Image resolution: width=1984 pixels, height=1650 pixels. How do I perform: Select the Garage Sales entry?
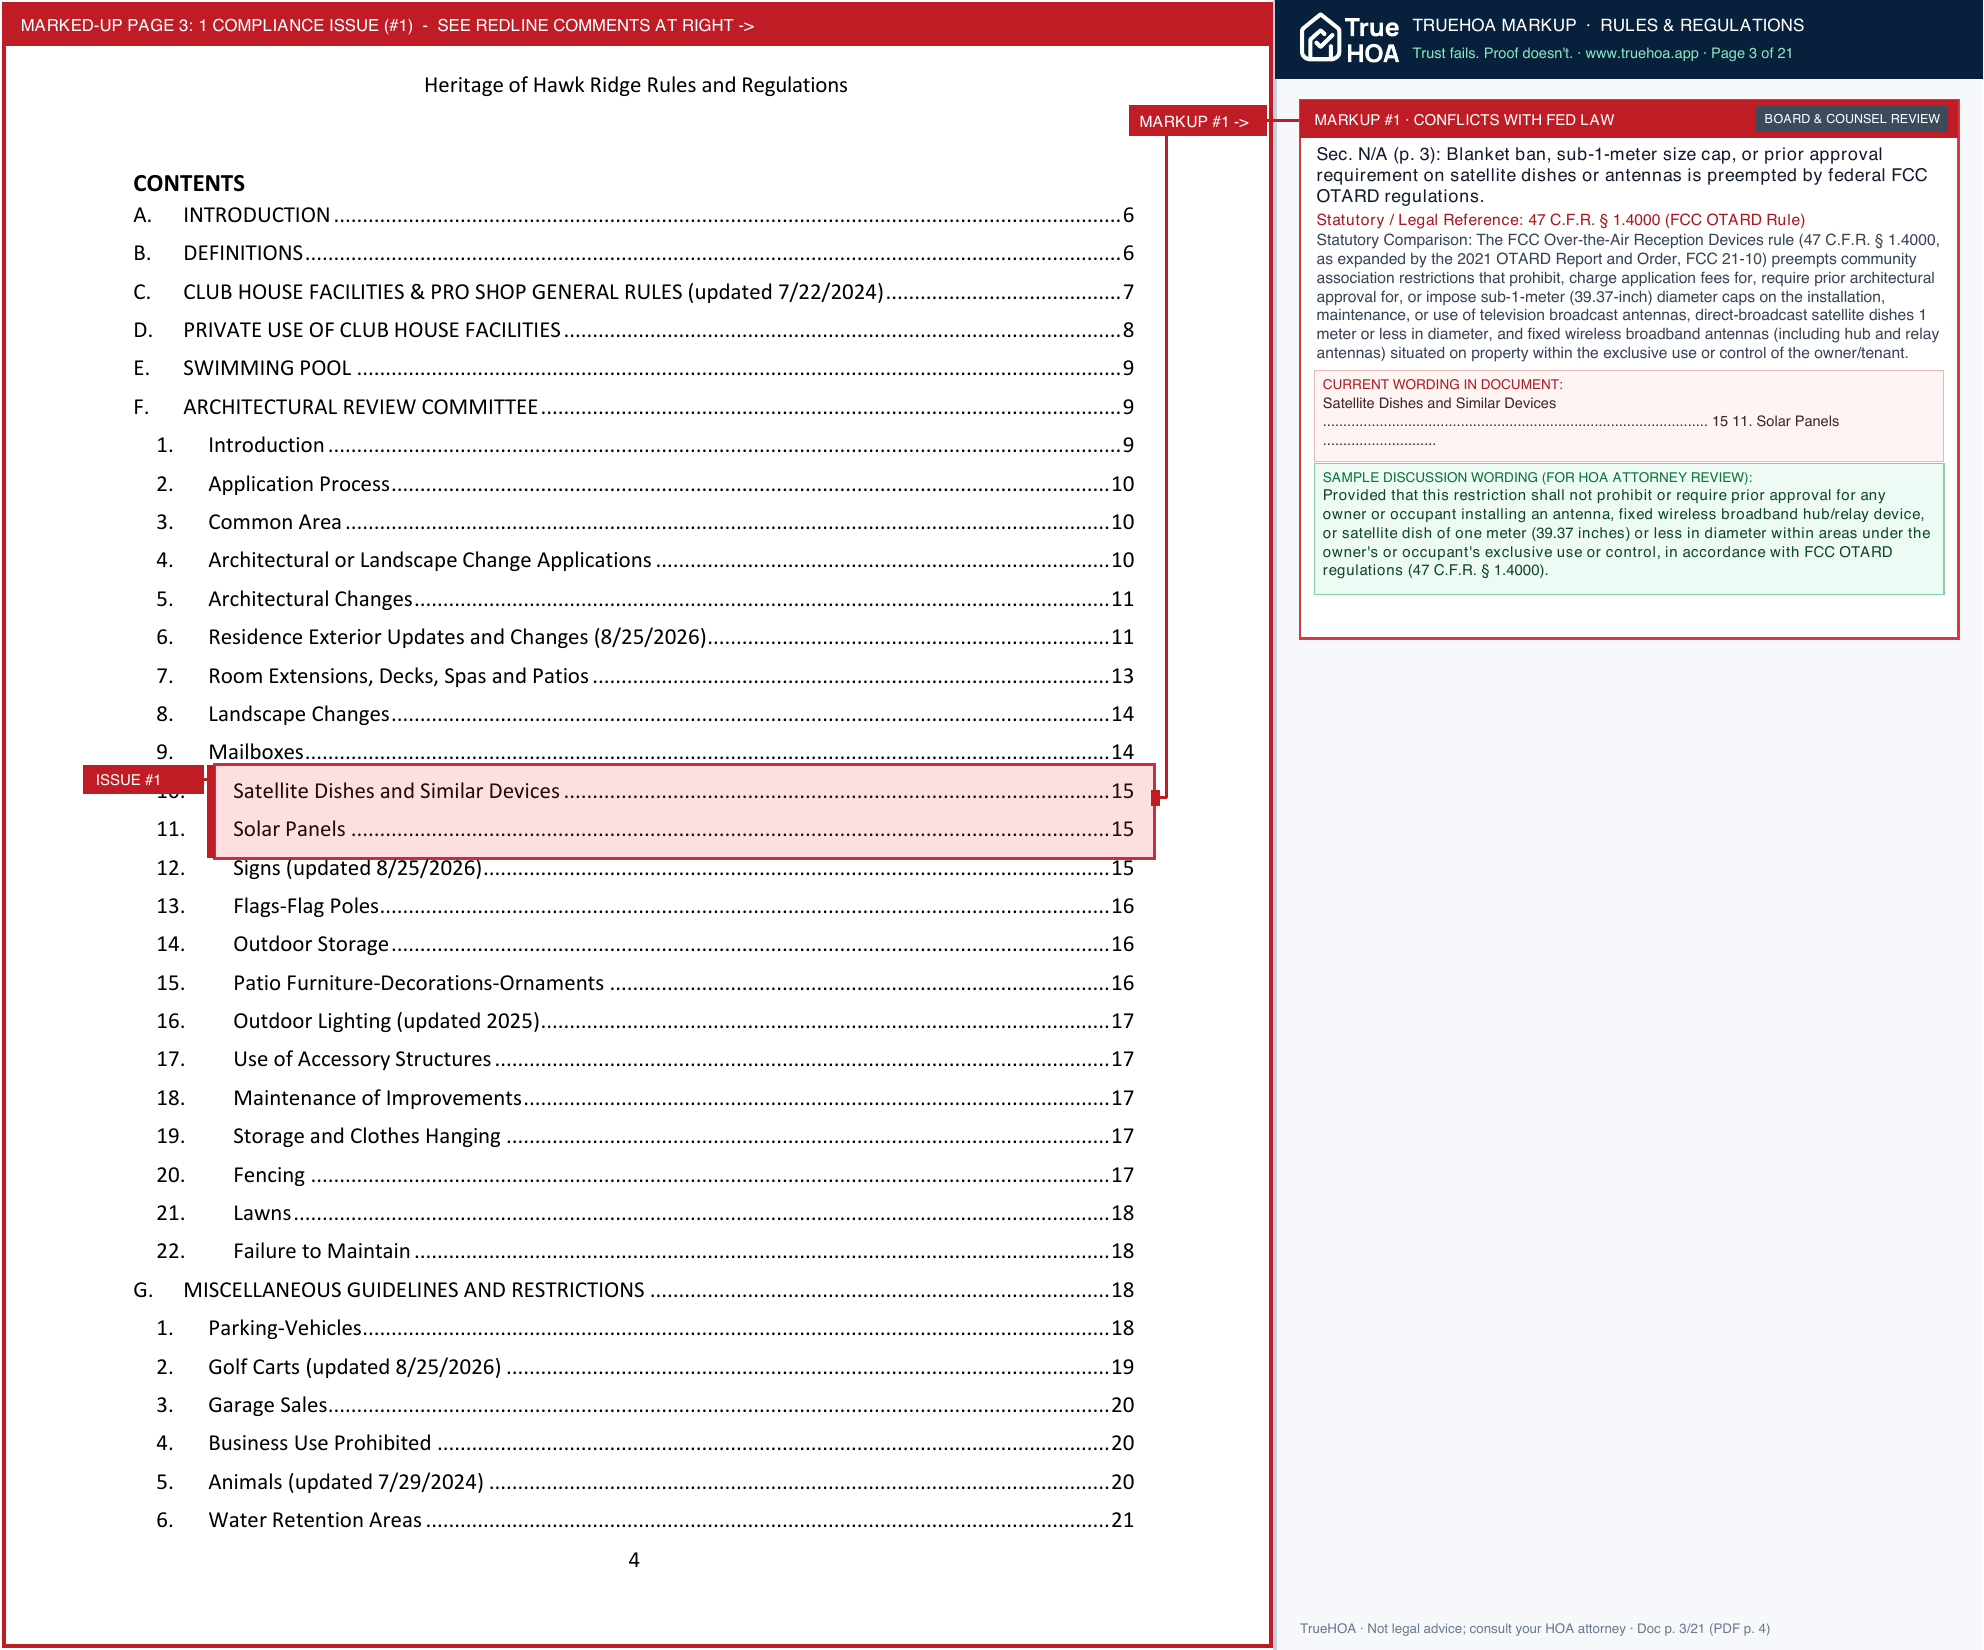pos(645,1405)
